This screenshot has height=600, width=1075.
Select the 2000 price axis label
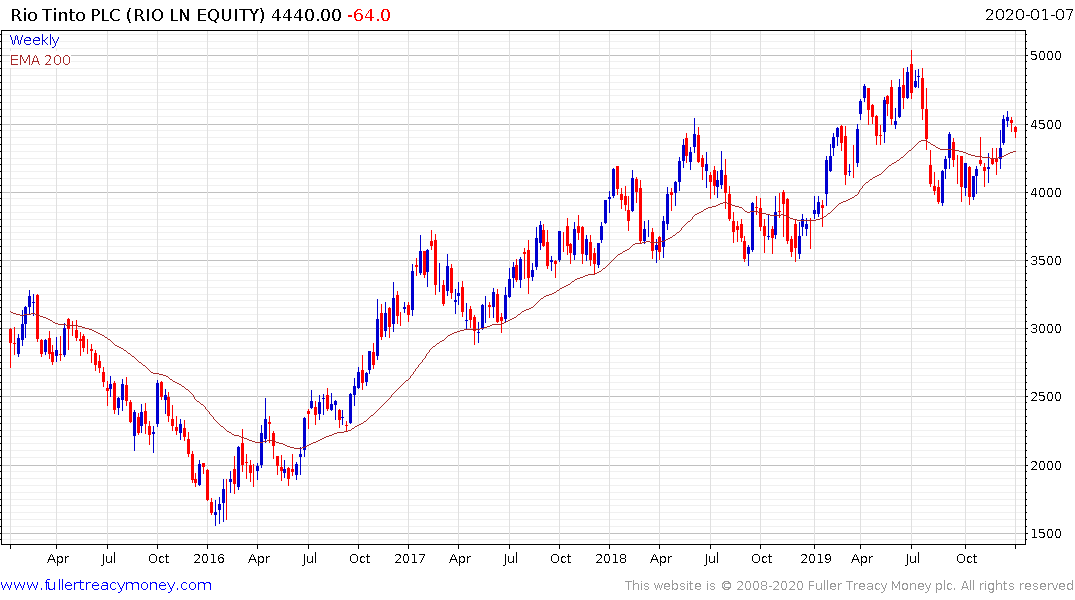pos(1046,466)
